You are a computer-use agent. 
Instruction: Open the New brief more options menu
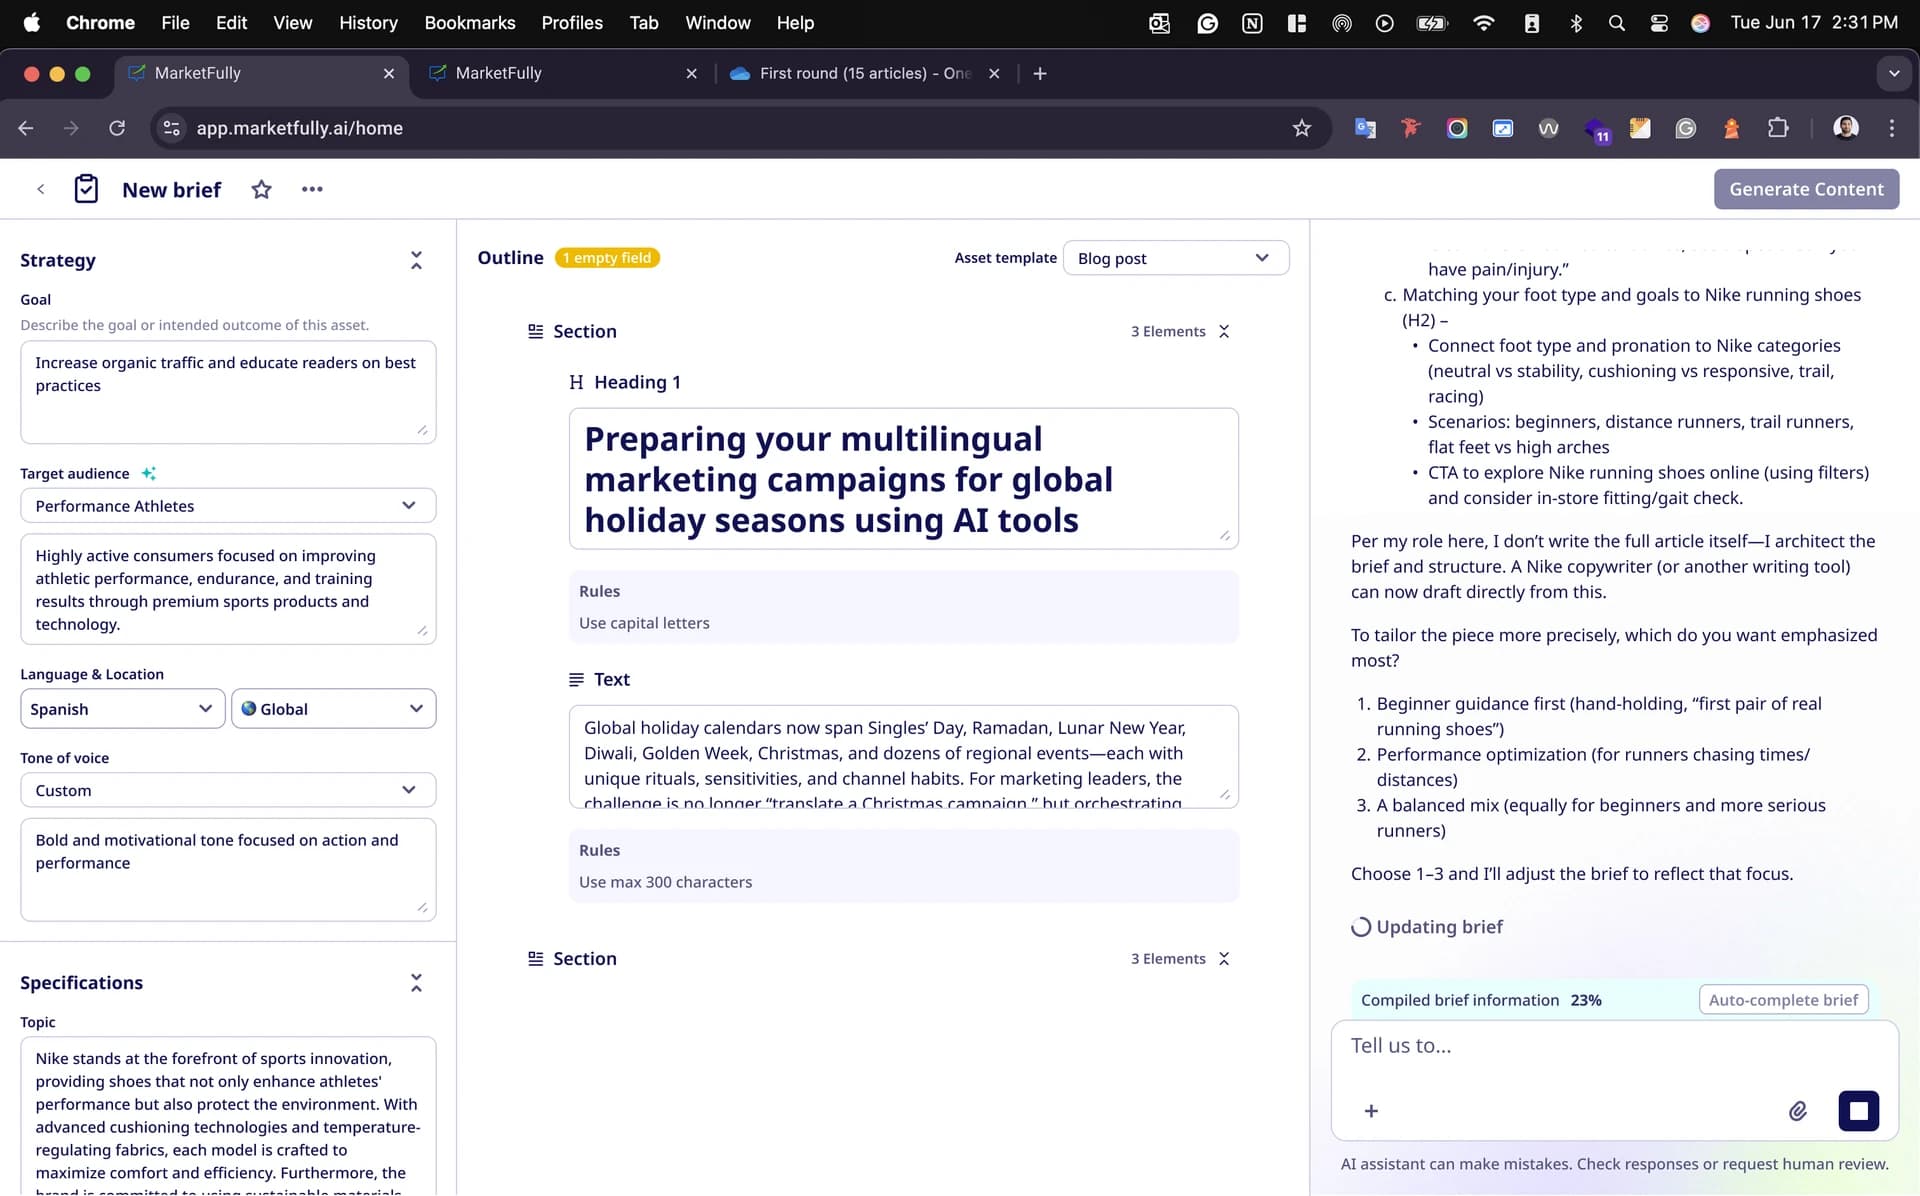pos(312,189)
